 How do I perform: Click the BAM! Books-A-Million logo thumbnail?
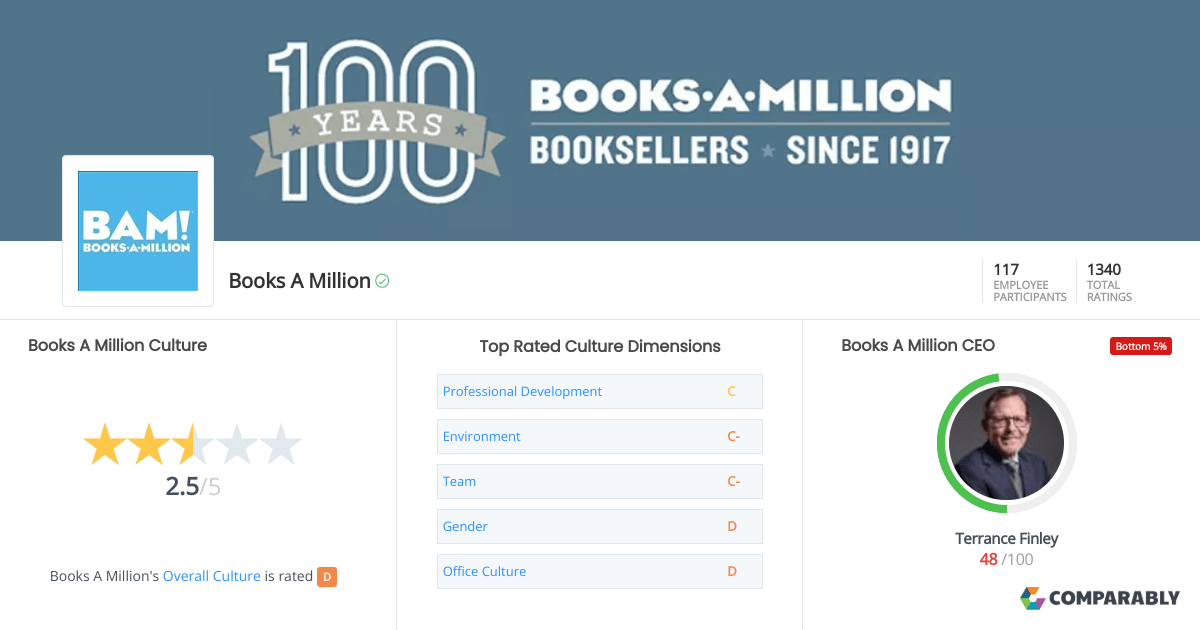[x=137, y=230]
